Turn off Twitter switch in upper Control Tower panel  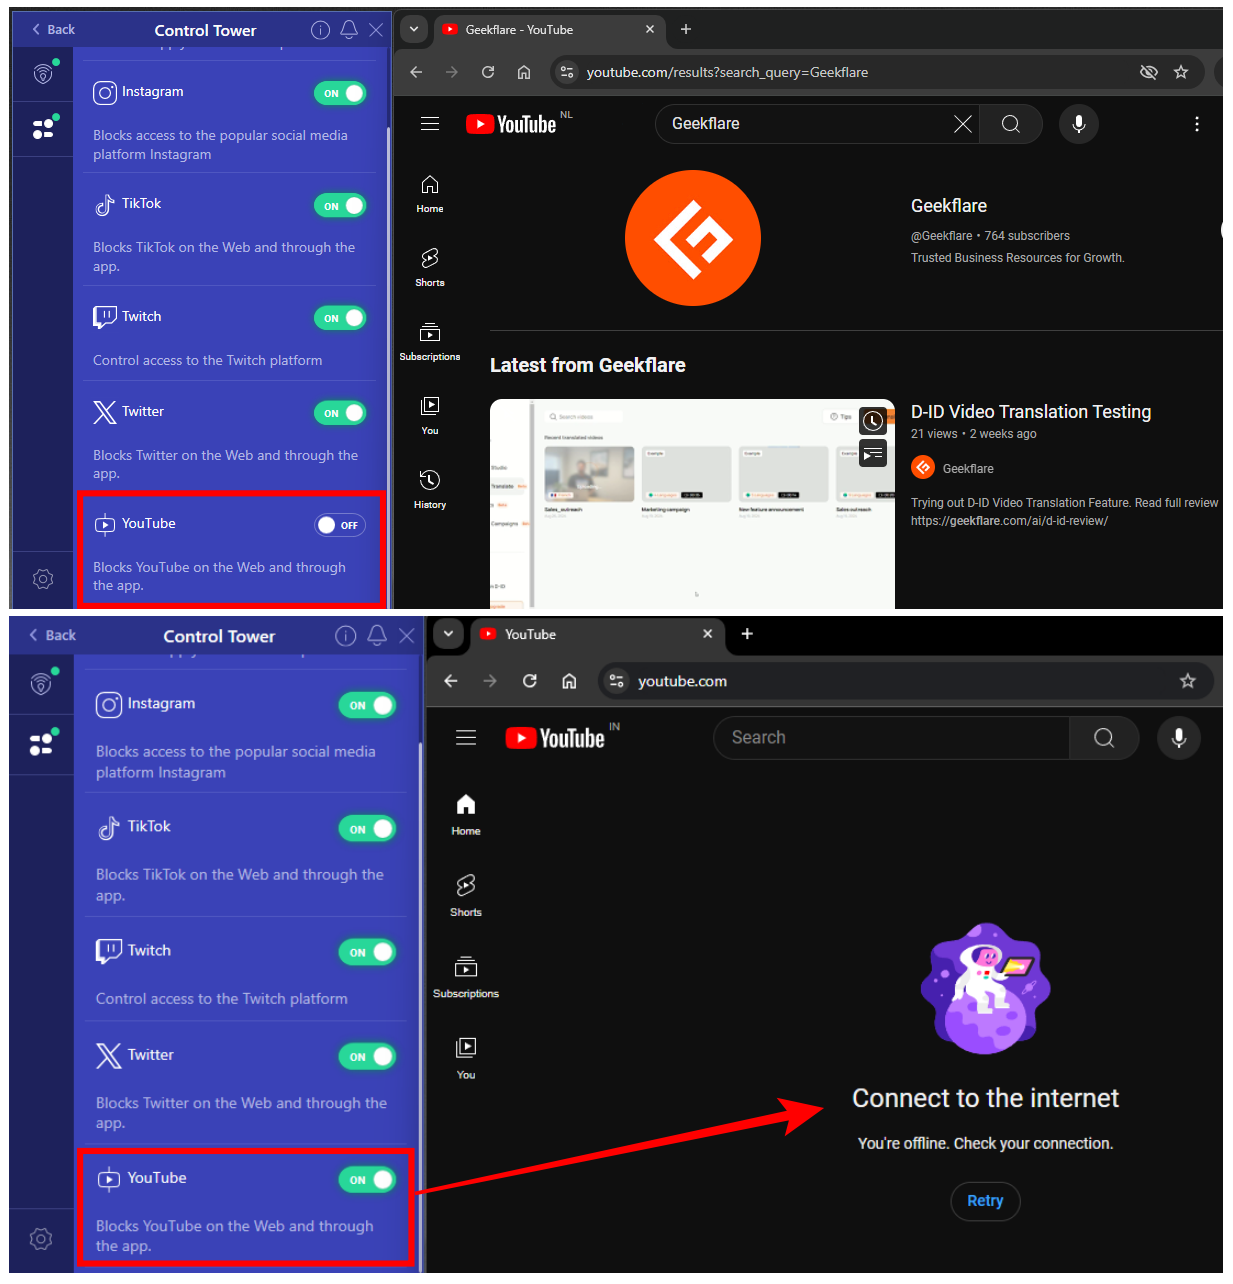[x=340, y=413]
